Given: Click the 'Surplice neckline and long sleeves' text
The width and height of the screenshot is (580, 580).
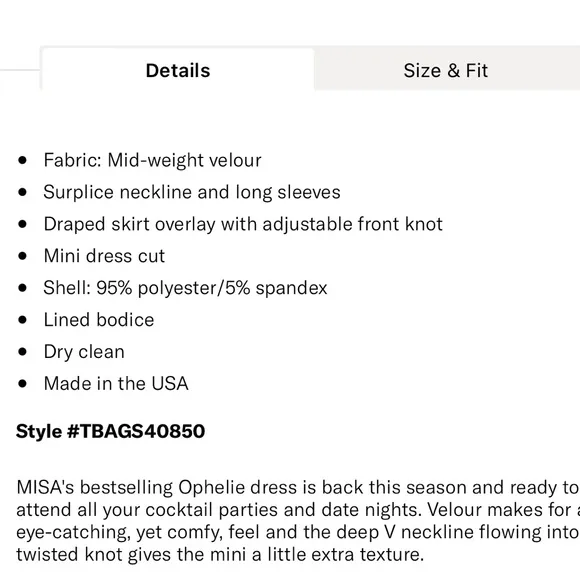Looking at the screenshot, I should point(192,192).
